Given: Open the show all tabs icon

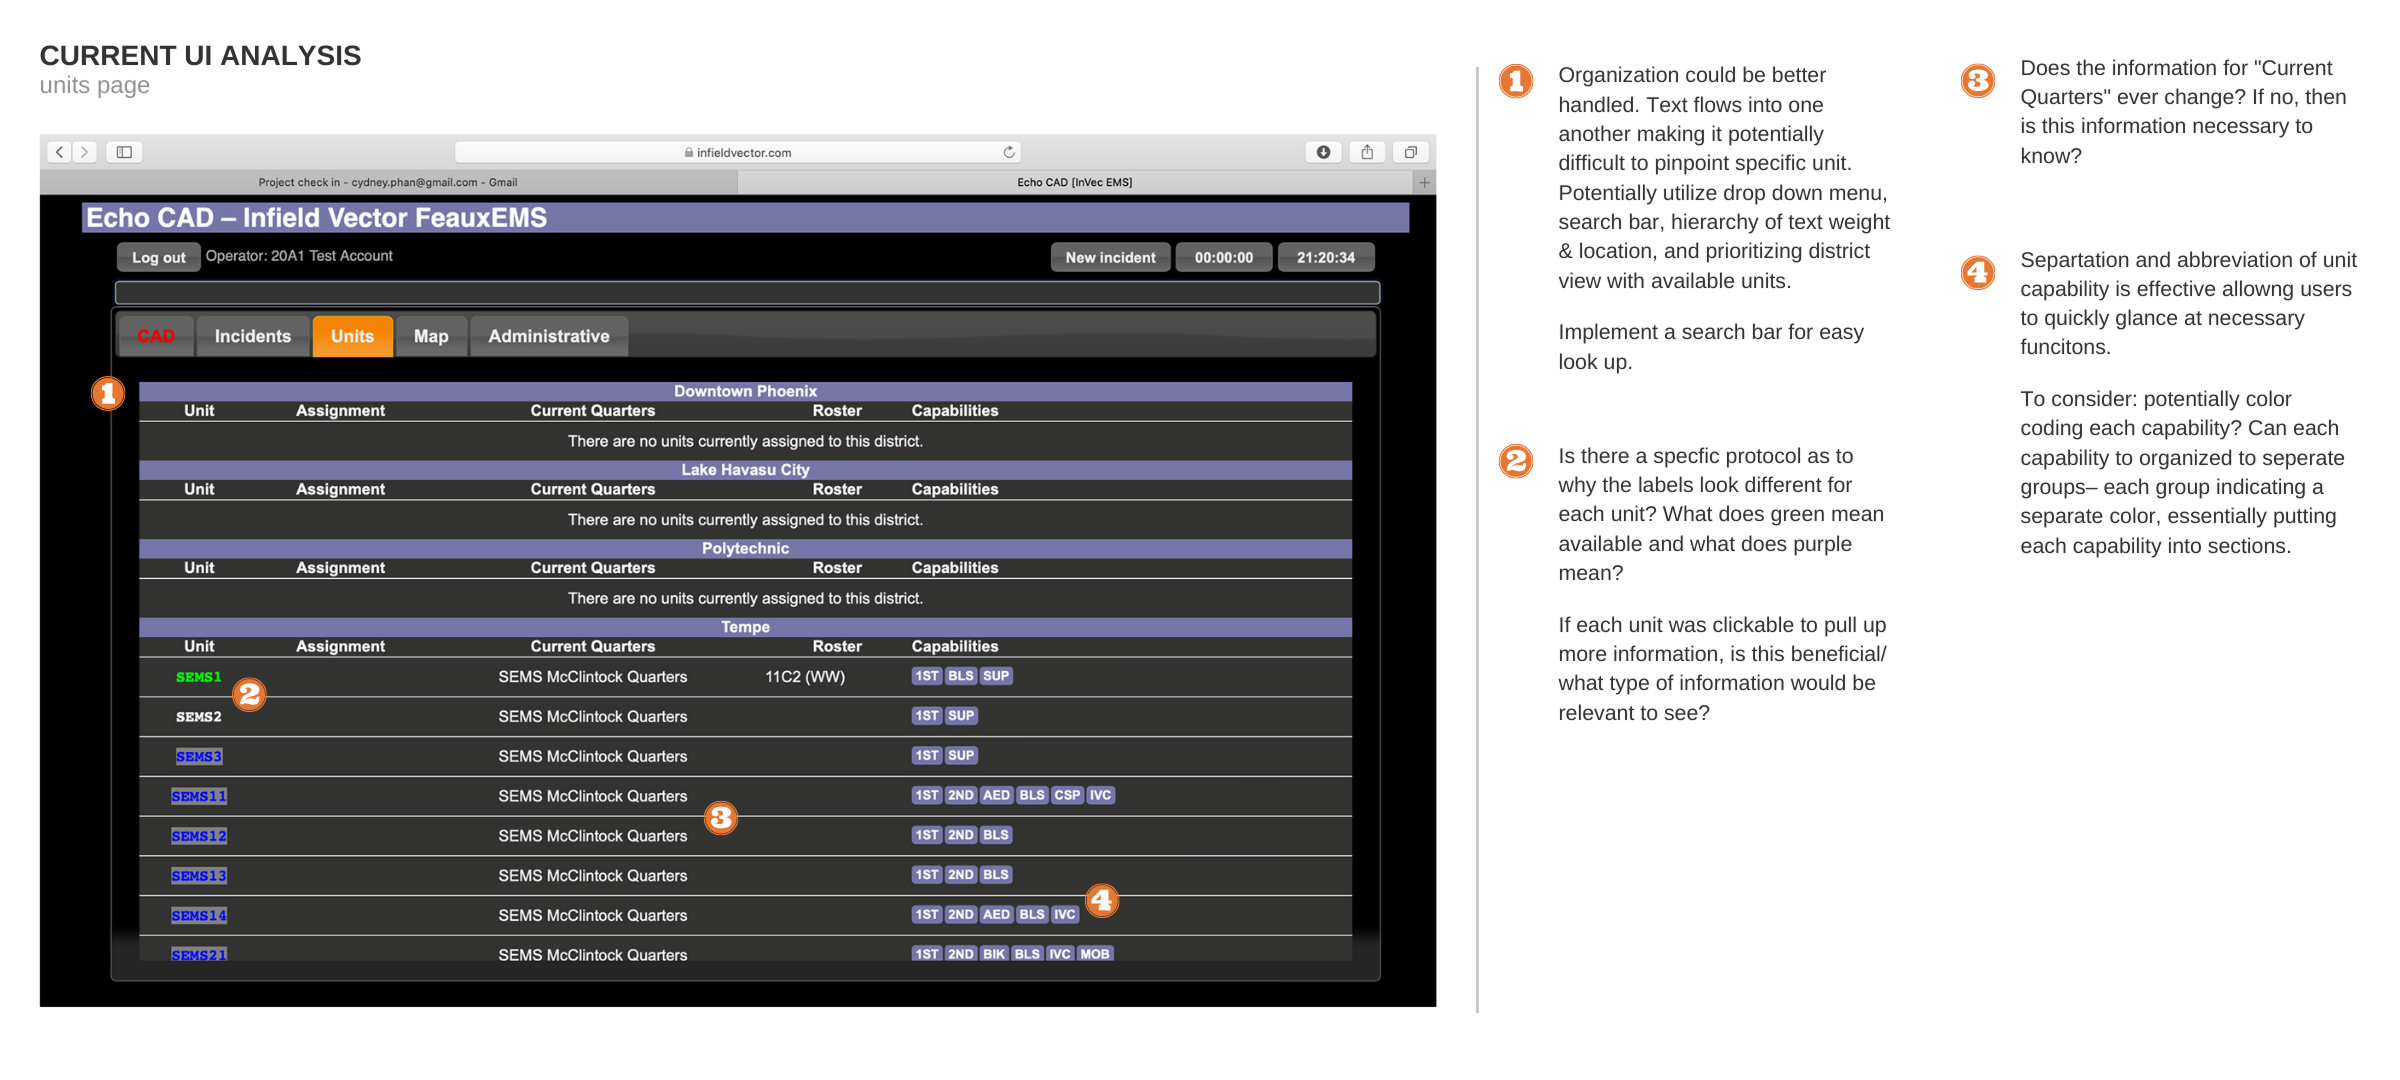Looking at the screenshot, I should 1411,152.
